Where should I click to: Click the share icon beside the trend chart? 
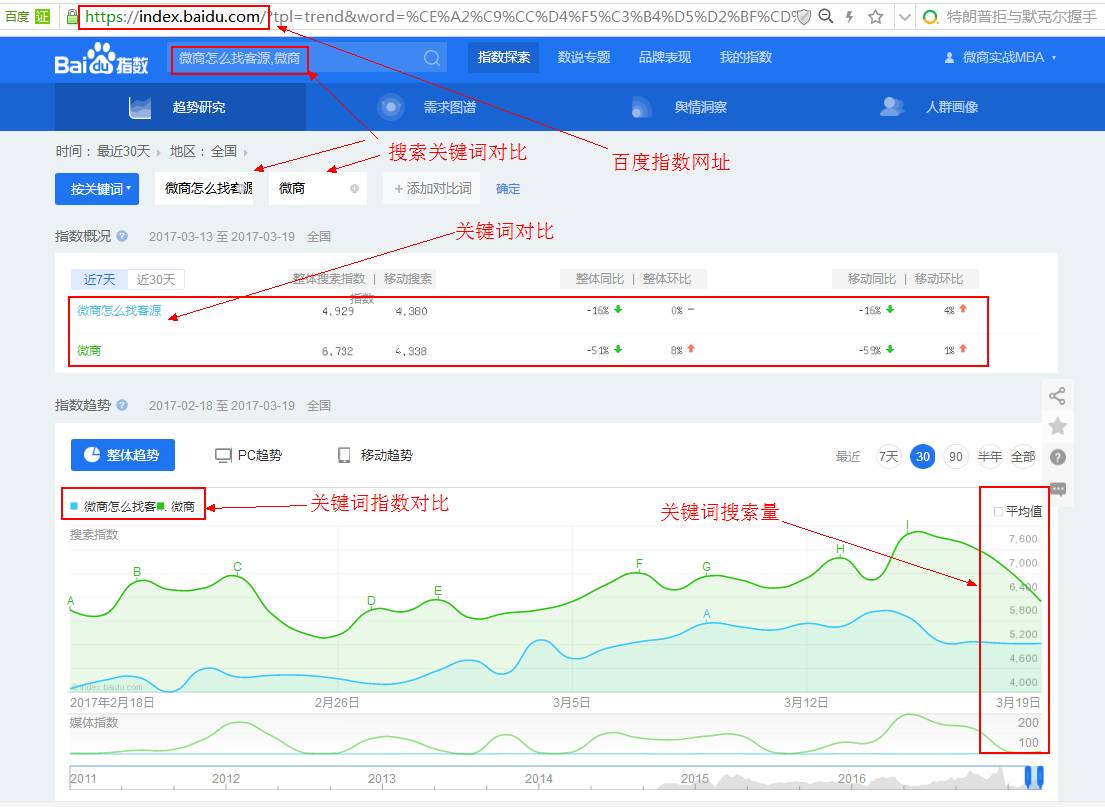tap(1058, 396)
